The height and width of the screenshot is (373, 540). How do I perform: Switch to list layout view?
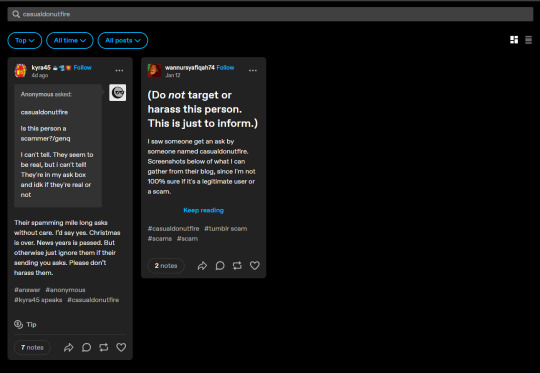528,40
